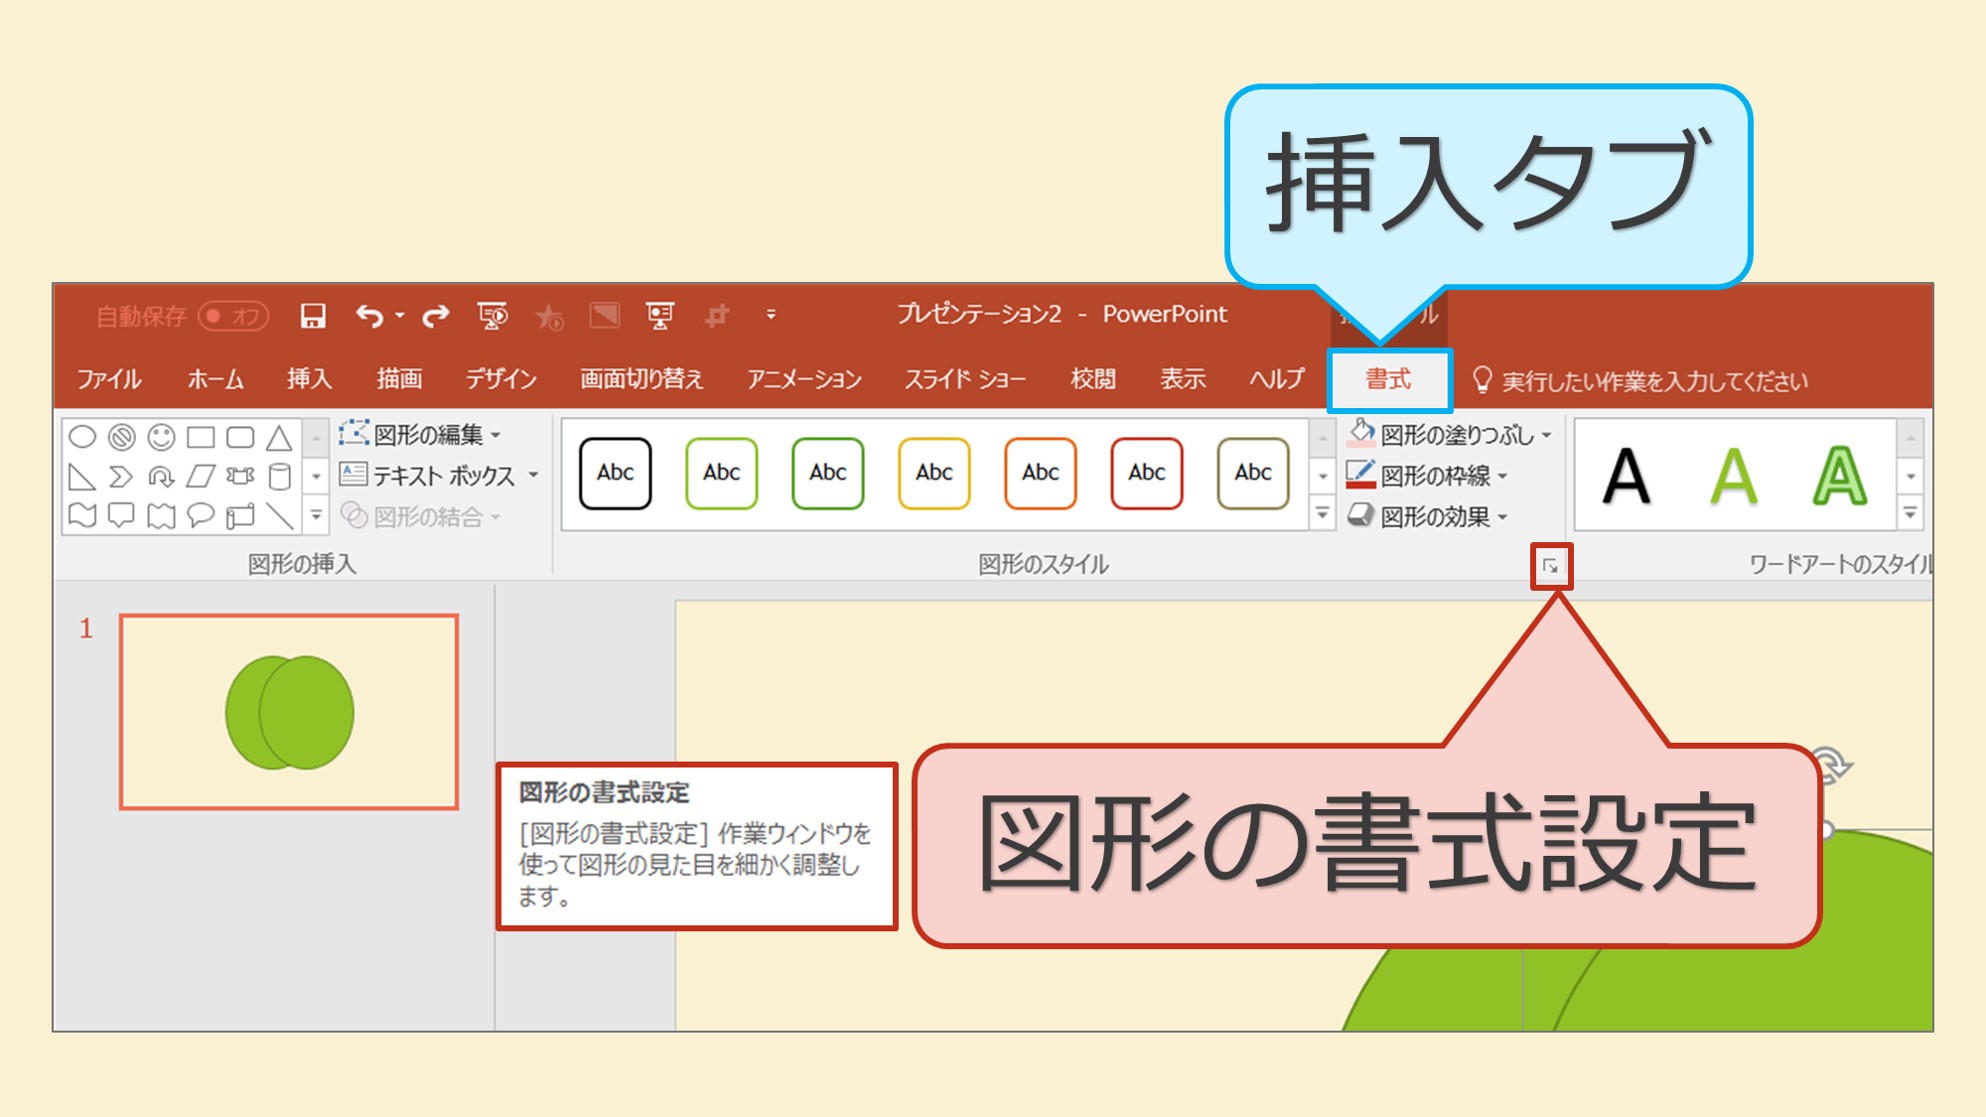Select the oval shape in shapes gallery
1986x1117 pixels.
pos(82,437)
